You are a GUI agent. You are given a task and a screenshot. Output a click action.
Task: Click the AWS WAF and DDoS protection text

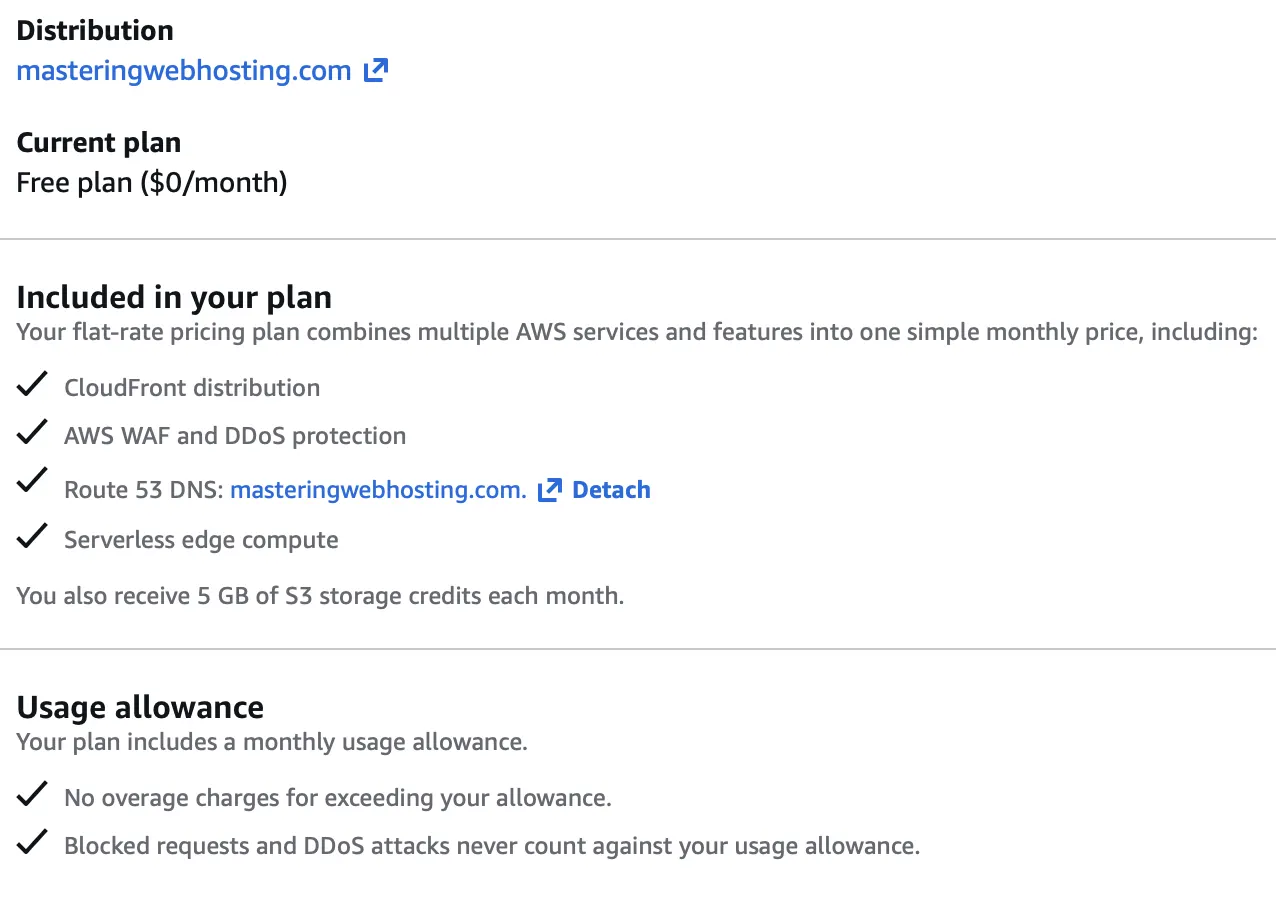[x=235, y=436]
